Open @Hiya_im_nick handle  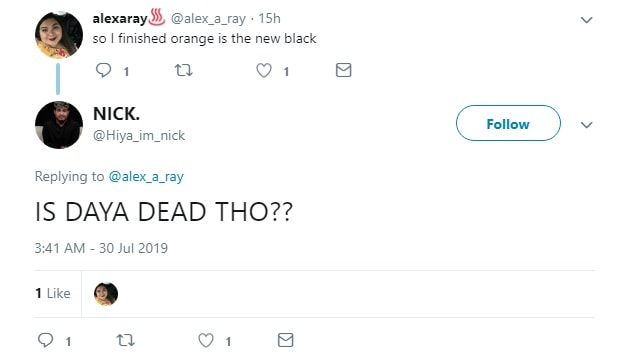tap(139, 135)
